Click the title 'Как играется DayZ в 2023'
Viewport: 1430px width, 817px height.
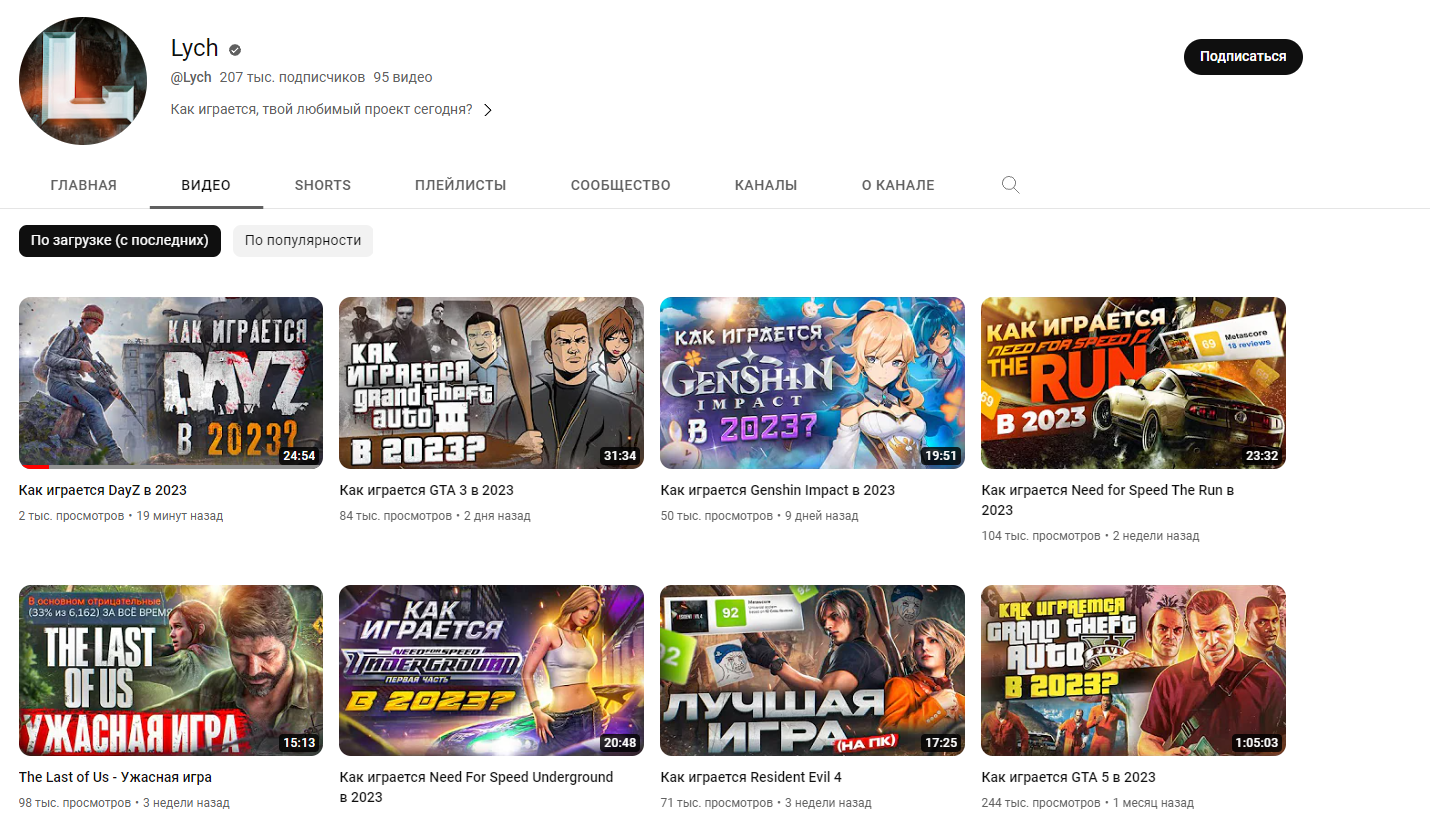tap(103, 490)
